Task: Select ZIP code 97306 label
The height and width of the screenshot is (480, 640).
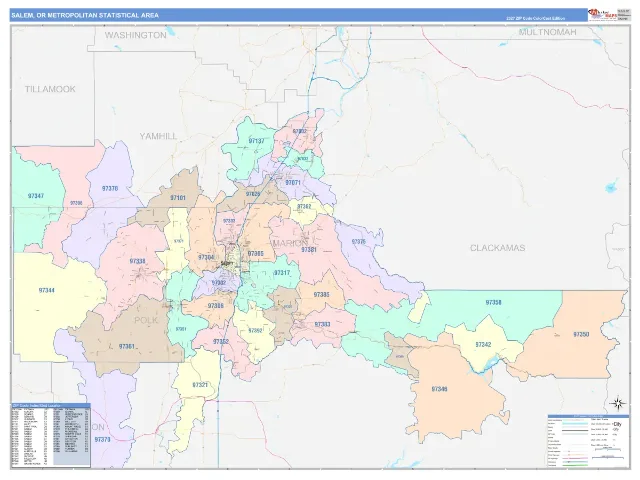Action: tap(216, 306)
